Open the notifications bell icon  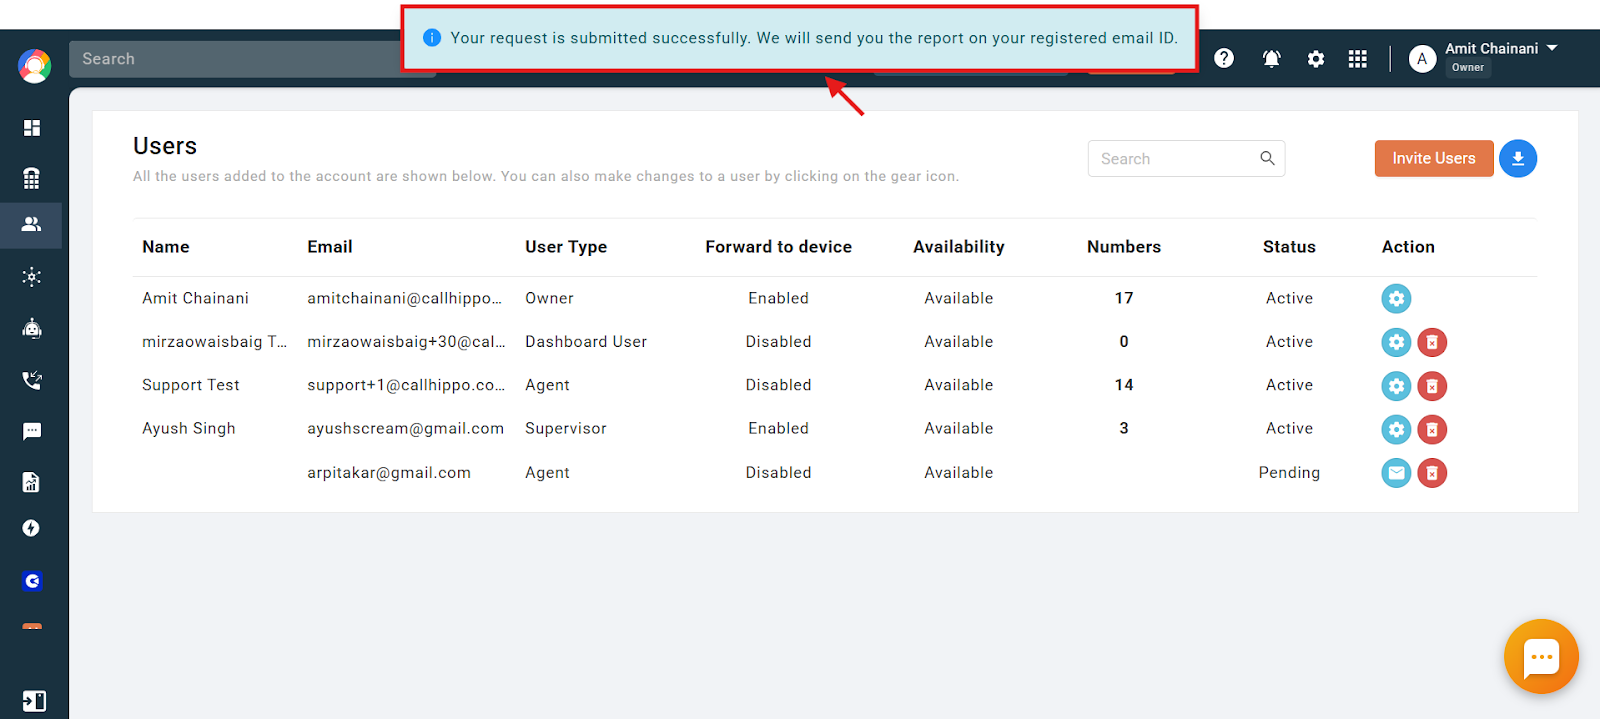tap(1271, 59)
